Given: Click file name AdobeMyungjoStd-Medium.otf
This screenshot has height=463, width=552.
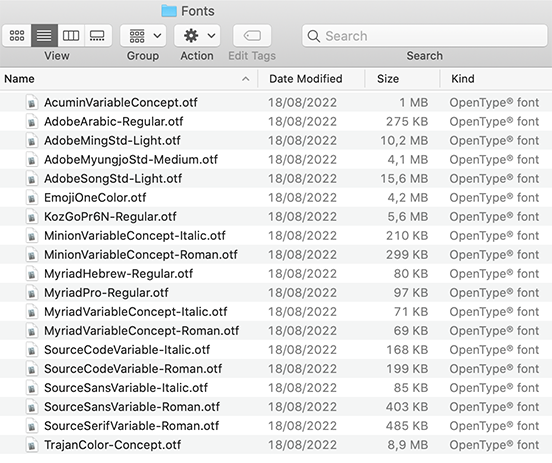Looking at the screenshot, I should [131, 159].
